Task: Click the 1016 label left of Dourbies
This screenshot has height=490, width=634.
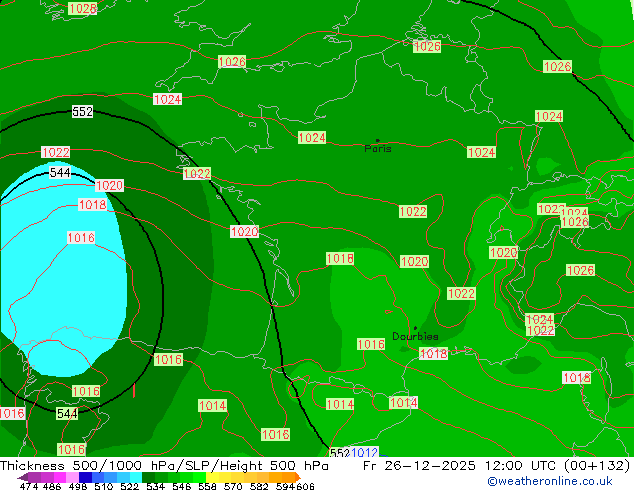Action: 371,344
